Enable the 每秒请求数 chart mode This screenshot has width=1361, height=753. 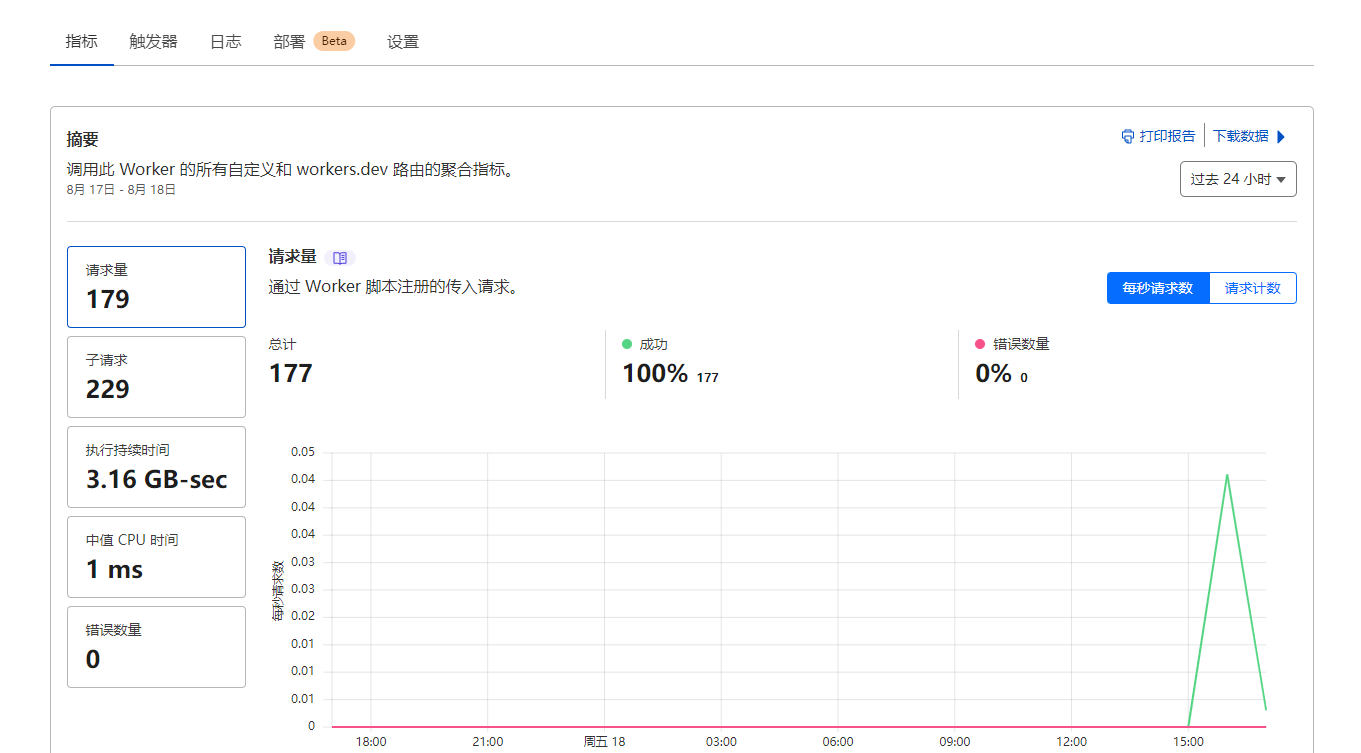coord(1157,288)
